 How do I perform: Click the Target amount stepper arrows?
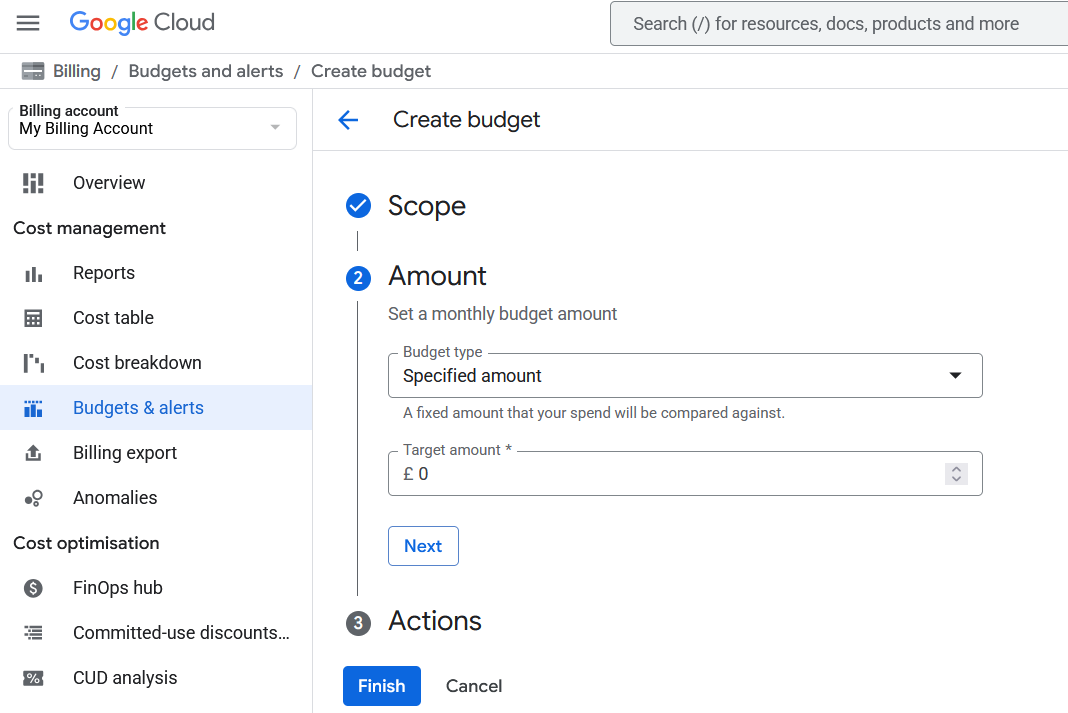click(x=956, y=473)
